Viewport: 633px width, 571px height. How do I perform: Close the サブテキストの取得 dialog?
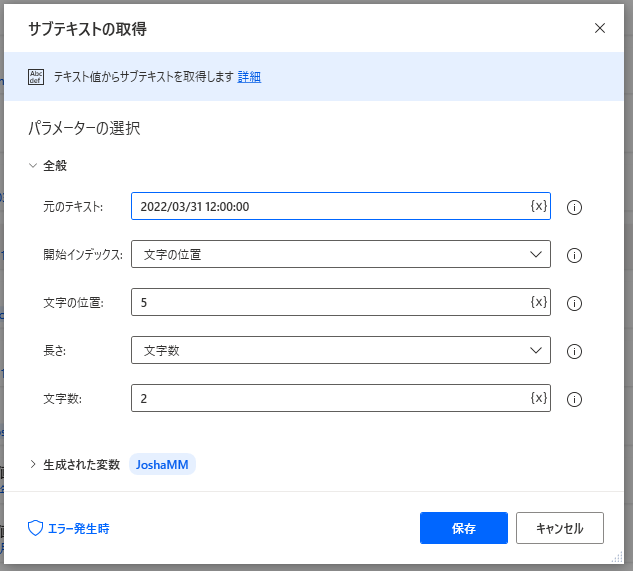pos(600,28)
